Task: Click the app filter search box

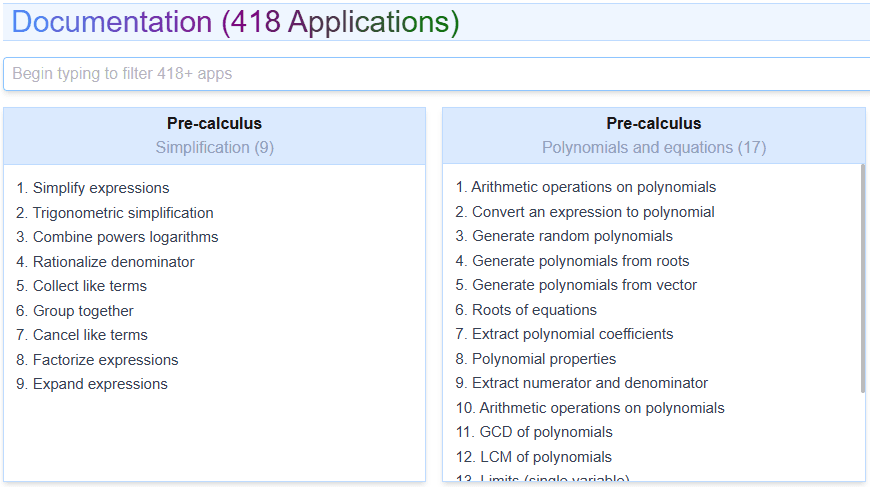Action: pos(436,74)
